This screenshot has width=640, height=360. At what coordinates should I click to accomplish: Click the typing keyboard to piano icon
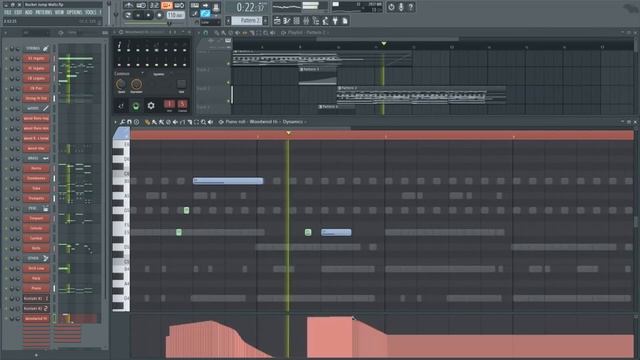[195, 5]
